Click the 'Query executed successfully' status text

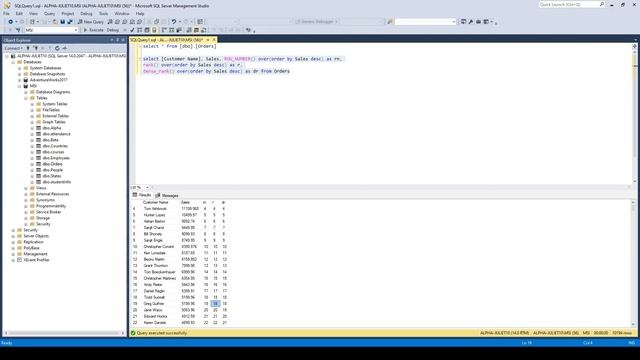tap(162, 333)
